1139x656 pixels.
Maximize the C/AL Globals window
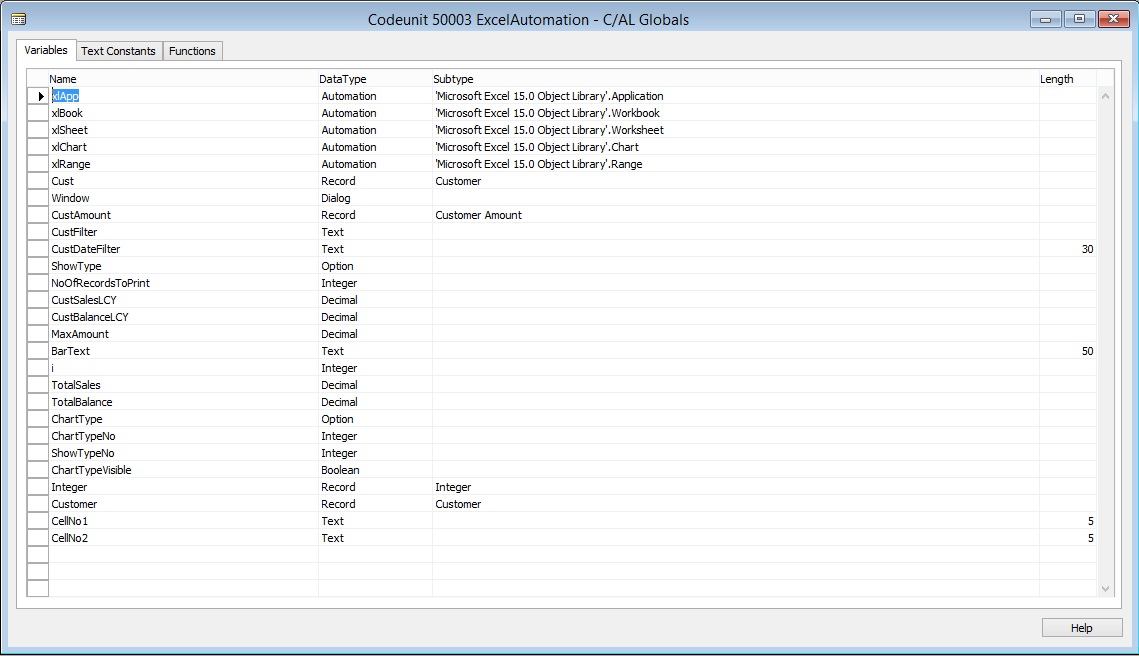click(x=1079, y=19)
